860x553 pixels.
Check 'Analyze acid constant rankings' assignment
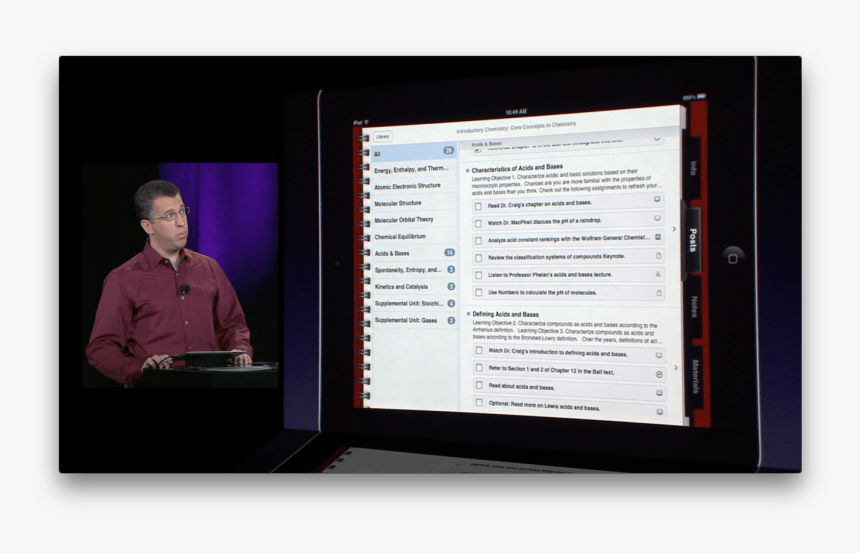[x=478, y=241]
